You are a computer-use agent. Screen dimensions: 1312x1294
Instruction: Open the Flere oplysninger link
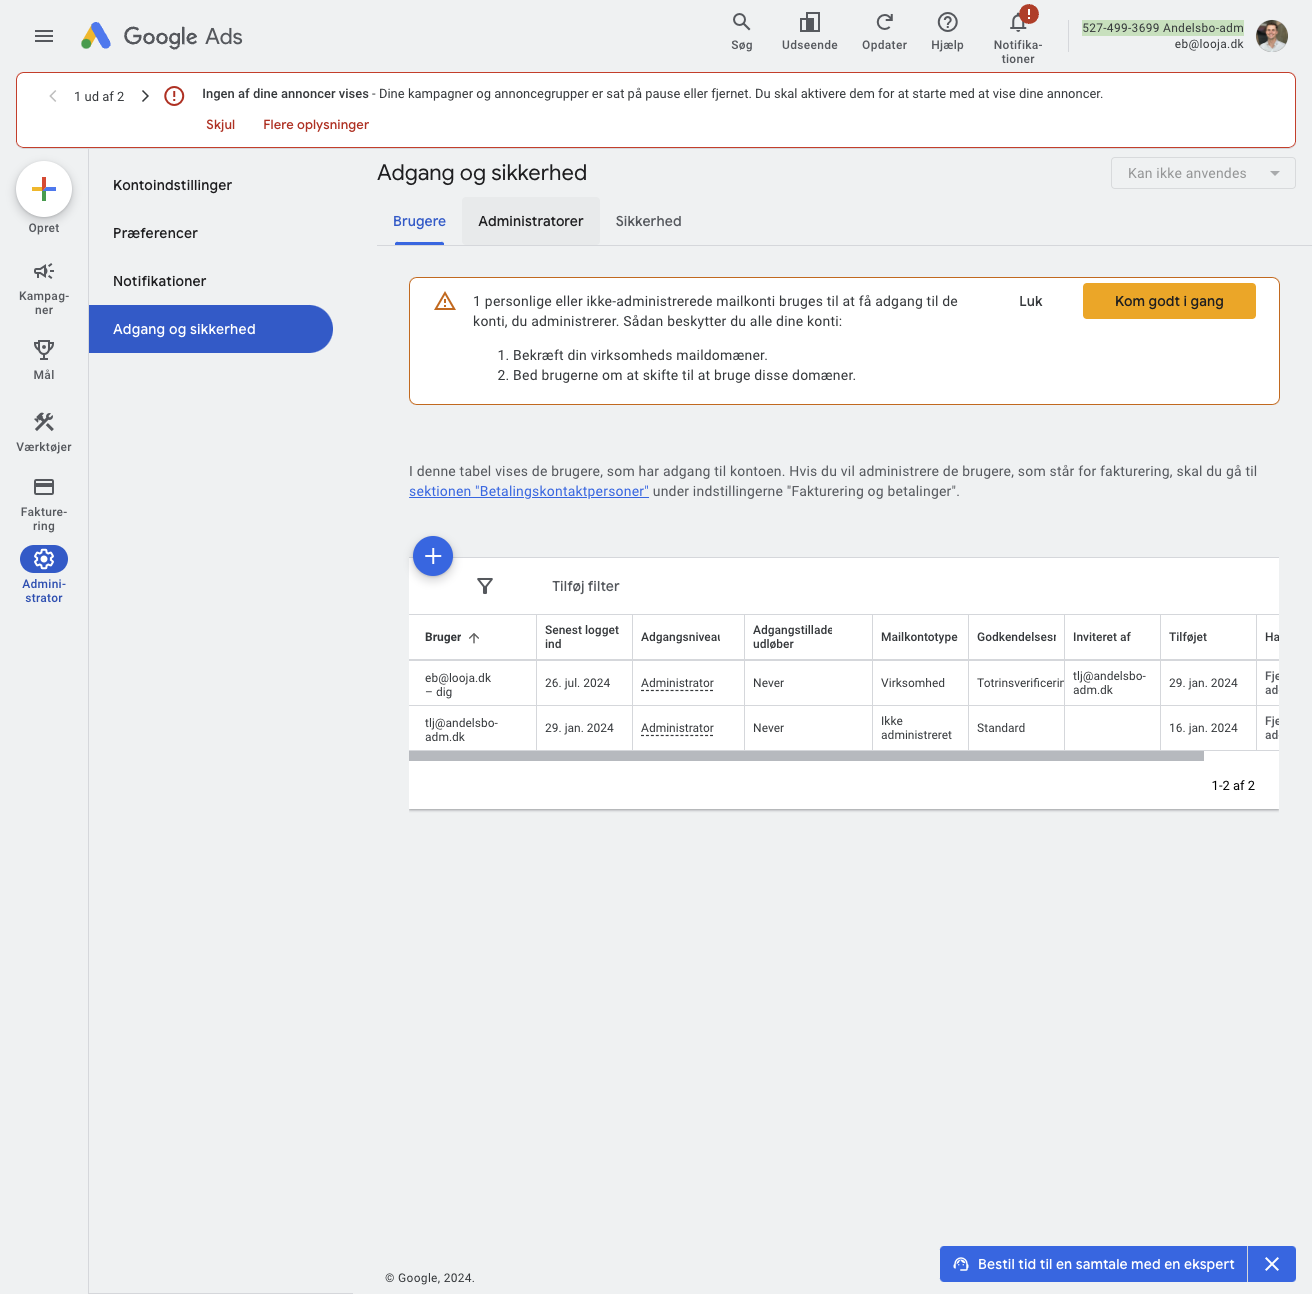[316, 124]
